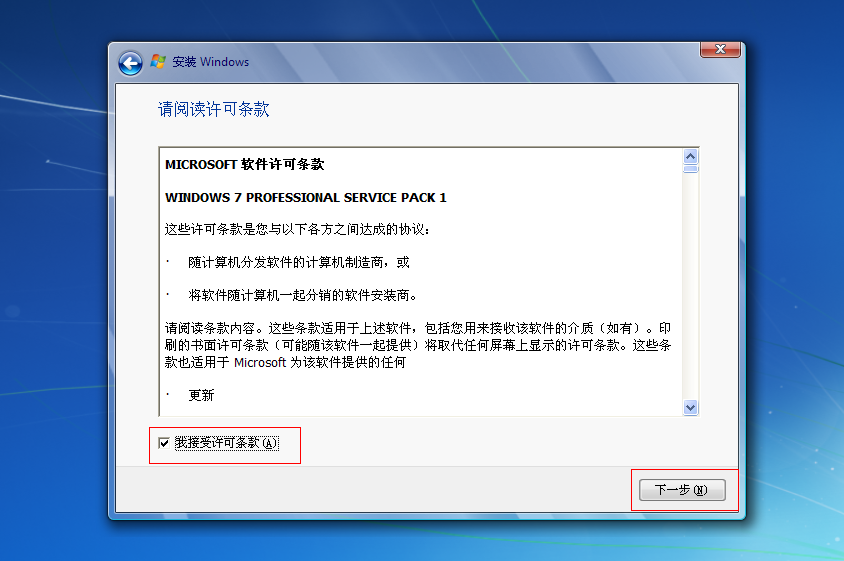Click the paragraph starting 请阅读条款内容
This screenshot has width=844, height=561.
click(418, 345)
